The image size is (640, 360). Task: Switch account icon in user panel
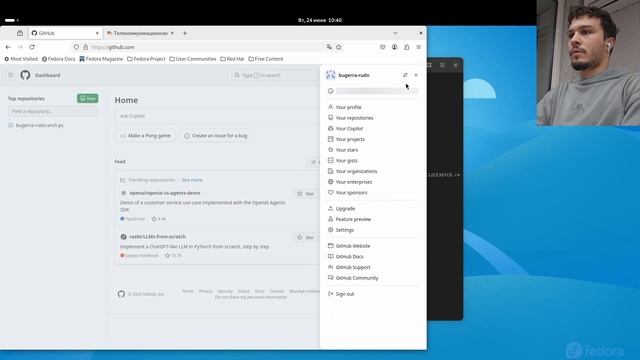coord(405,75)
